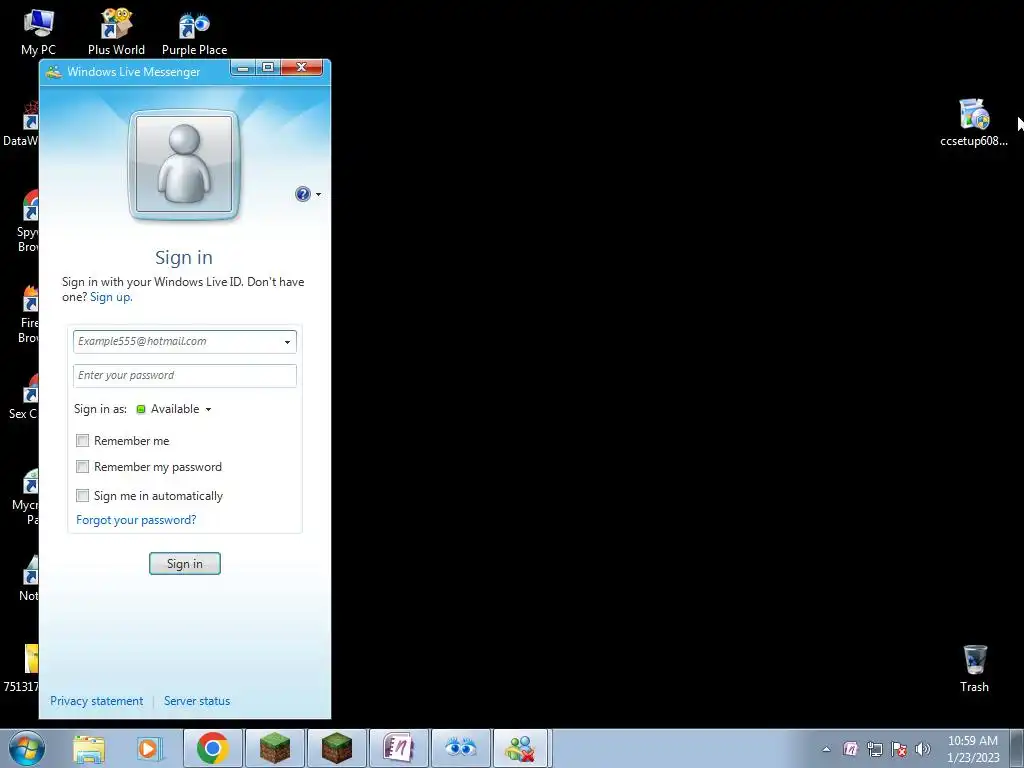1024x768 pixels.
Task: Open the Sign up link
Action: [110, 297]
